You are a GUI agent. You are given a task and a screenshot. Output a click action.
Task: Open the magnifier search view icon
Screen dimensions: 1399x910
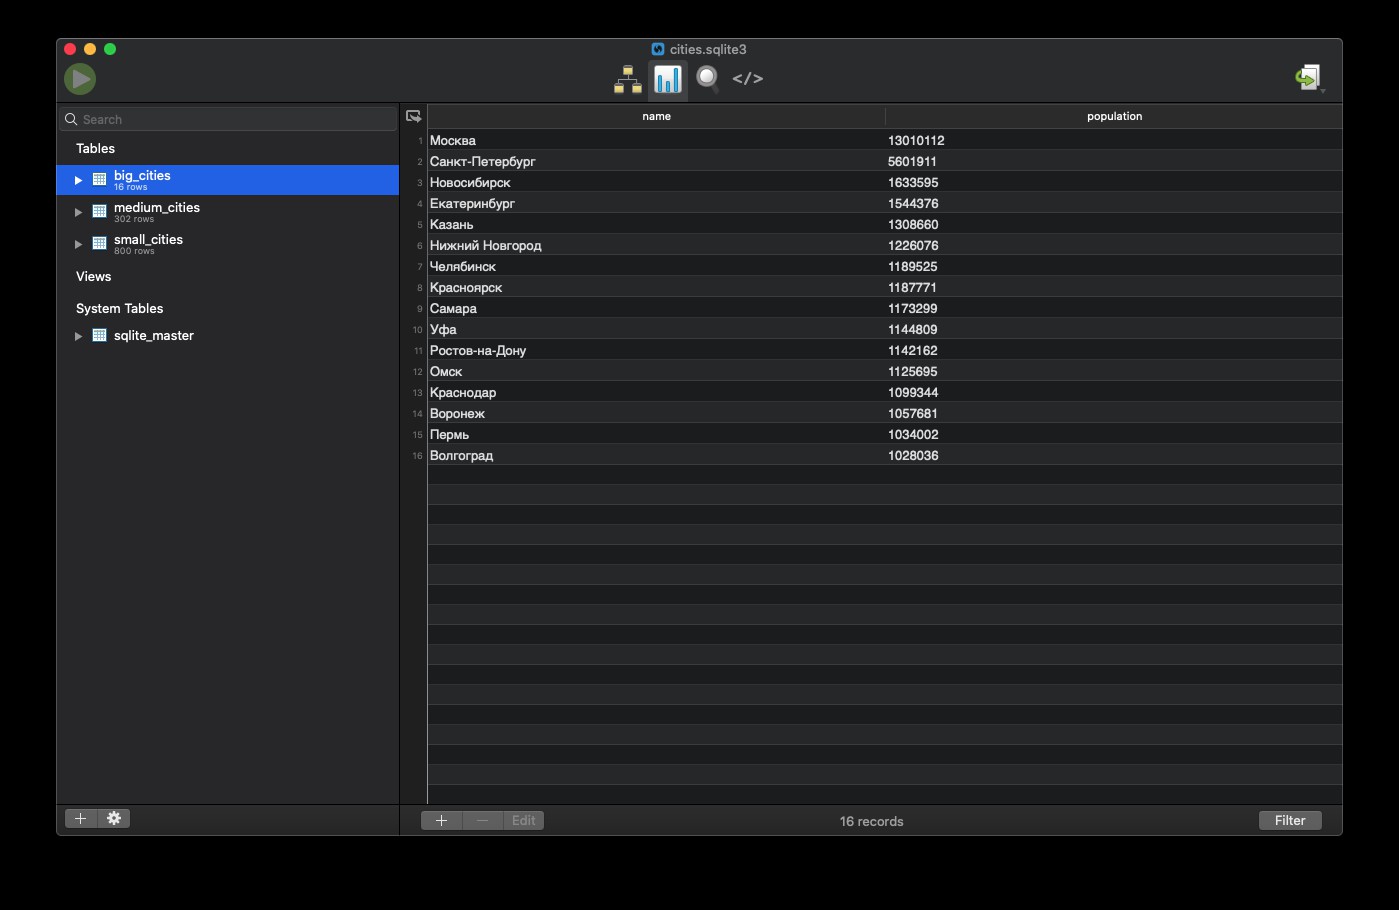[708, 79]
